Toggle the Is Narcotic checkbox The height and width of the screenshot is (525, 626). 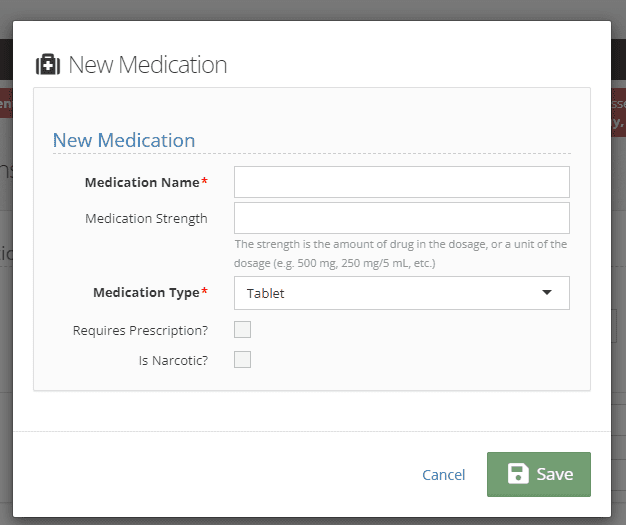(x=242, y=360)
